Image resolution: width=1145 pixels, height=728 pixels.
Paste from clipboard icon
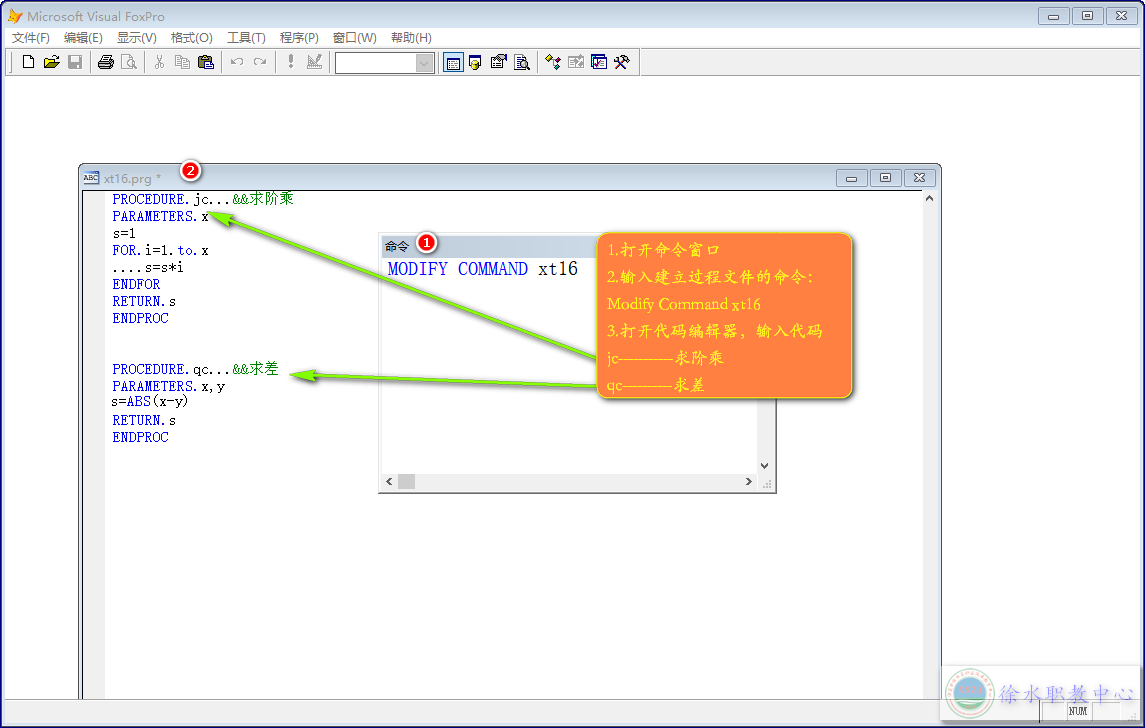tap(206, 62)
